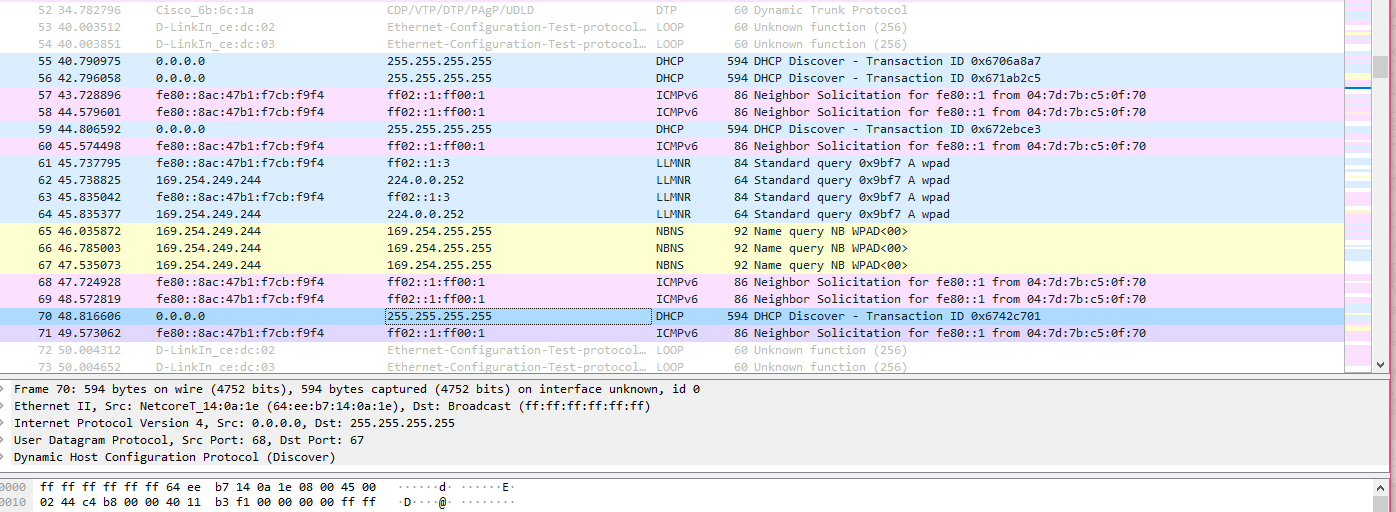Expand the Frame 70 details arrow
Image resolution: width=1396 pixels, height=512 pixels.
[3, 389]
